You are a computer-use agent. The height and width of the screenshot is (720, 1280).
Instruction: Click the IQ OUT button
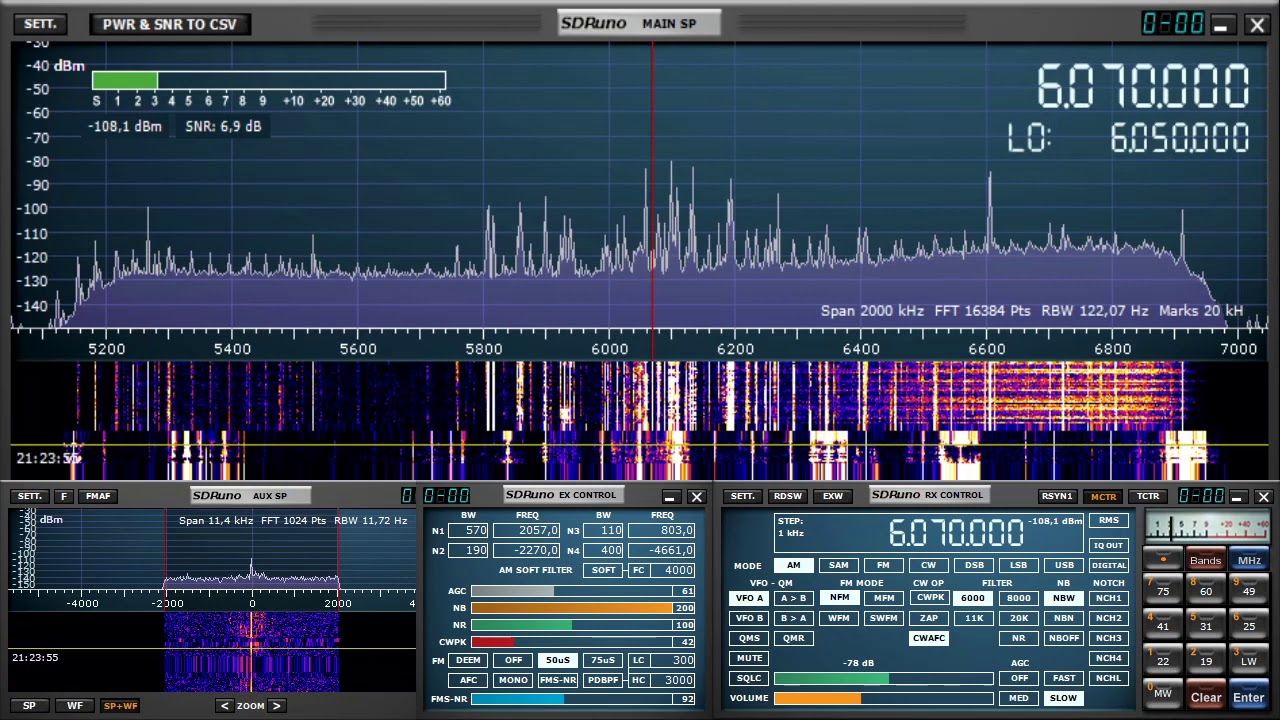1108,545
